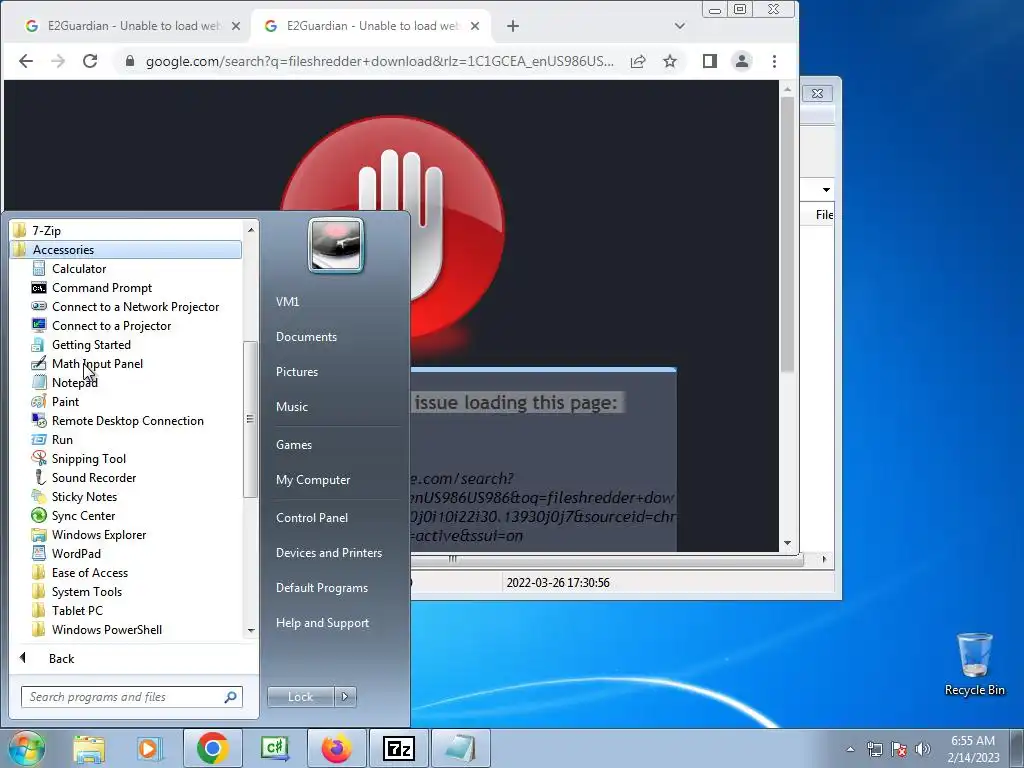
Task: Open Control Panel
Action: [312, 517]
